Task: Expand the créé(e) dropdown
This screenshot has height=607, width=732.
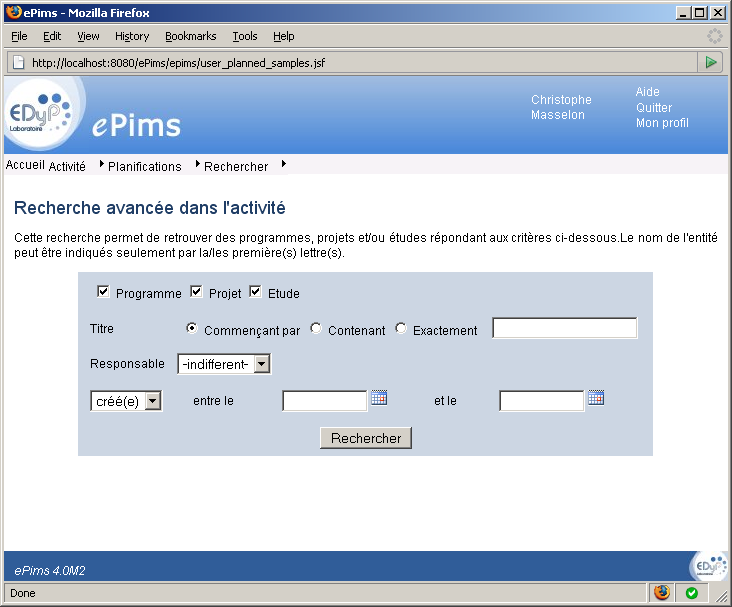Action: pos(126,401)
